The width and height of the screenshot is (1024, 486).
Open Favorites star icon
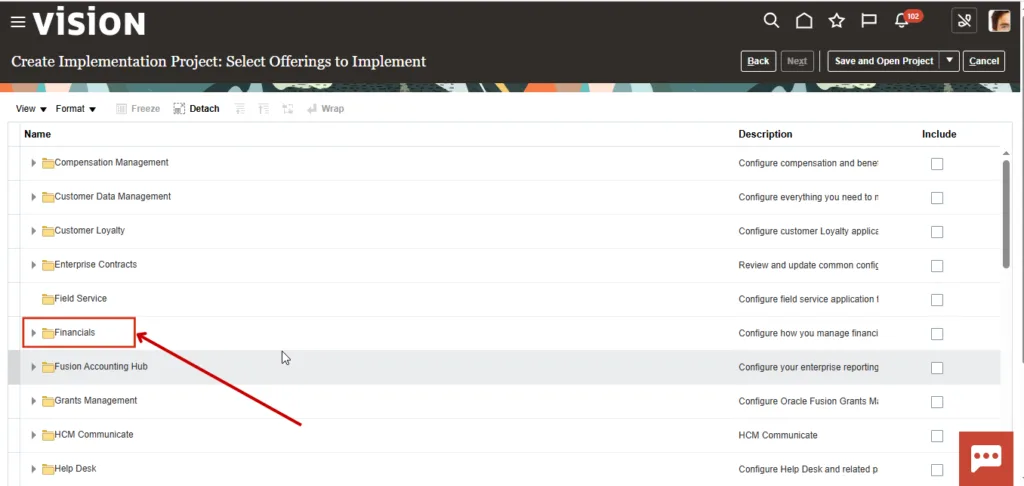click(837, 21)
